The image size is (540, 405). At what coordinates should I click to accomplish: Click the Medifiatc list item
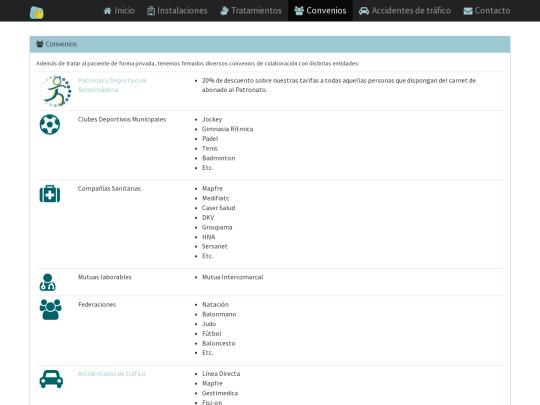215,198
